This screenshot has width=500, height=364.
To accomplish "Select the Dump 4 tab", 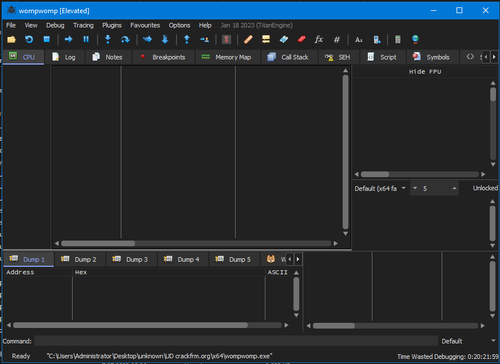I will (x=183, y=259).
